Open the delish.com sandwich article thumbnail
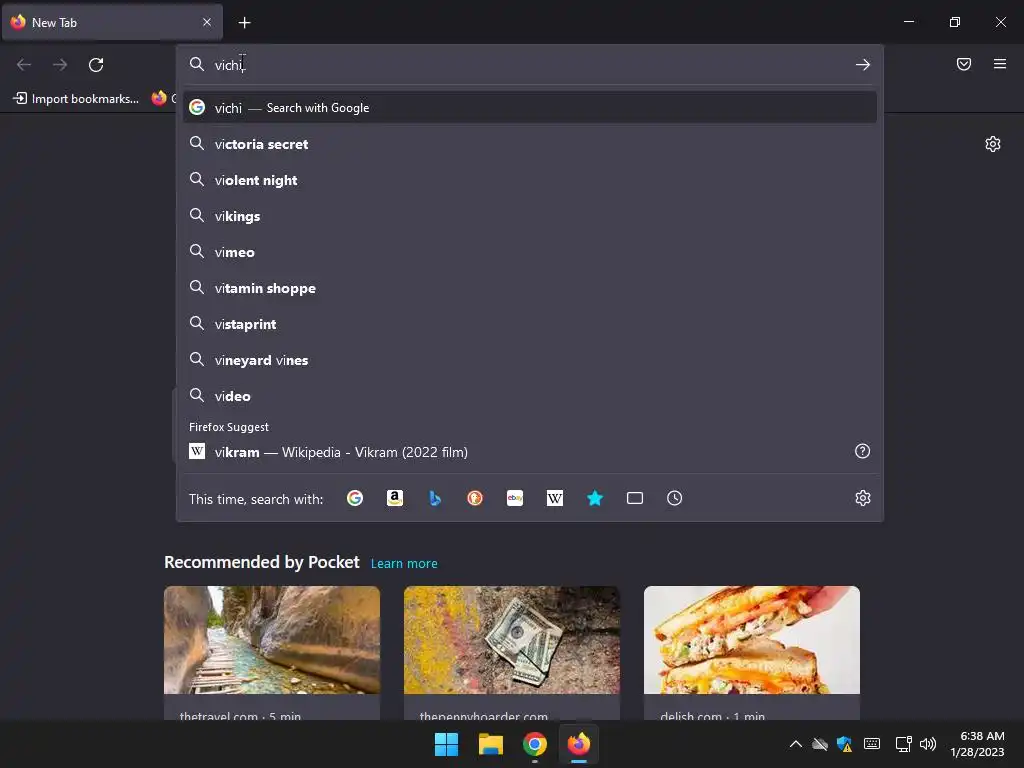This screenshot has height=768, width=1024. (752, 640)
